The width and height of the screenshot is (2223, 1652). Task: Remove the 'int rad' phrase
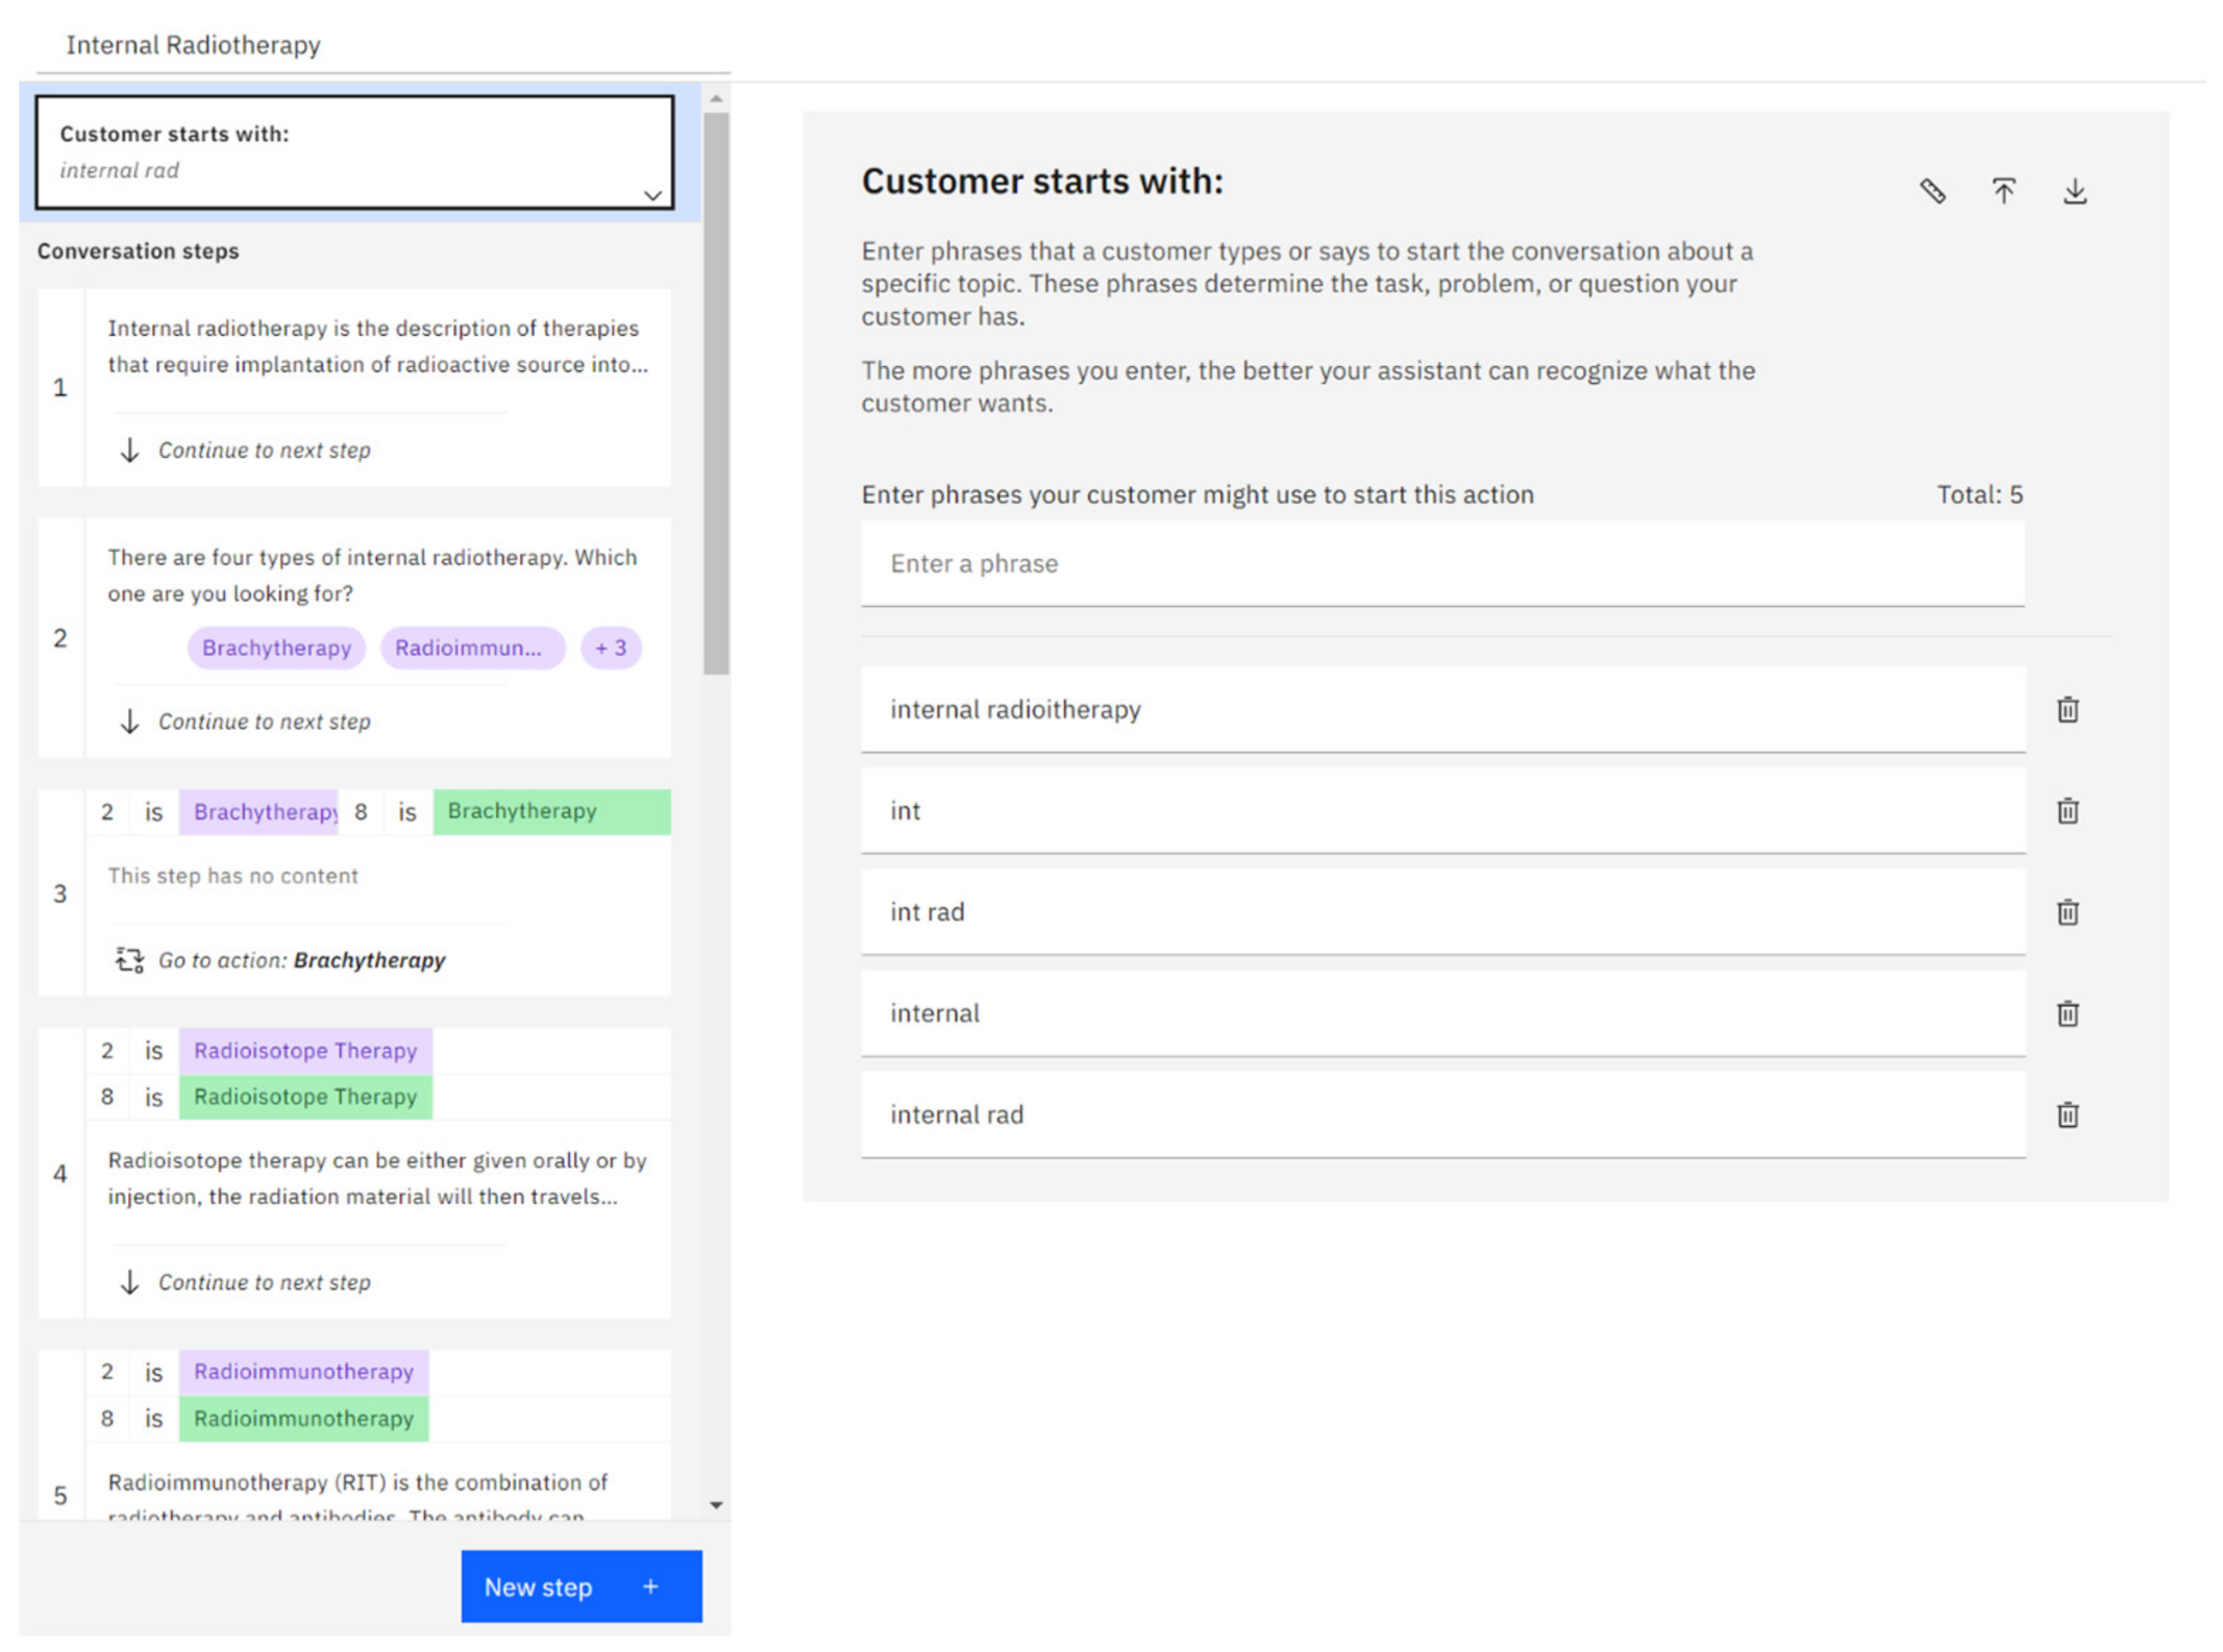[2067, 912]
